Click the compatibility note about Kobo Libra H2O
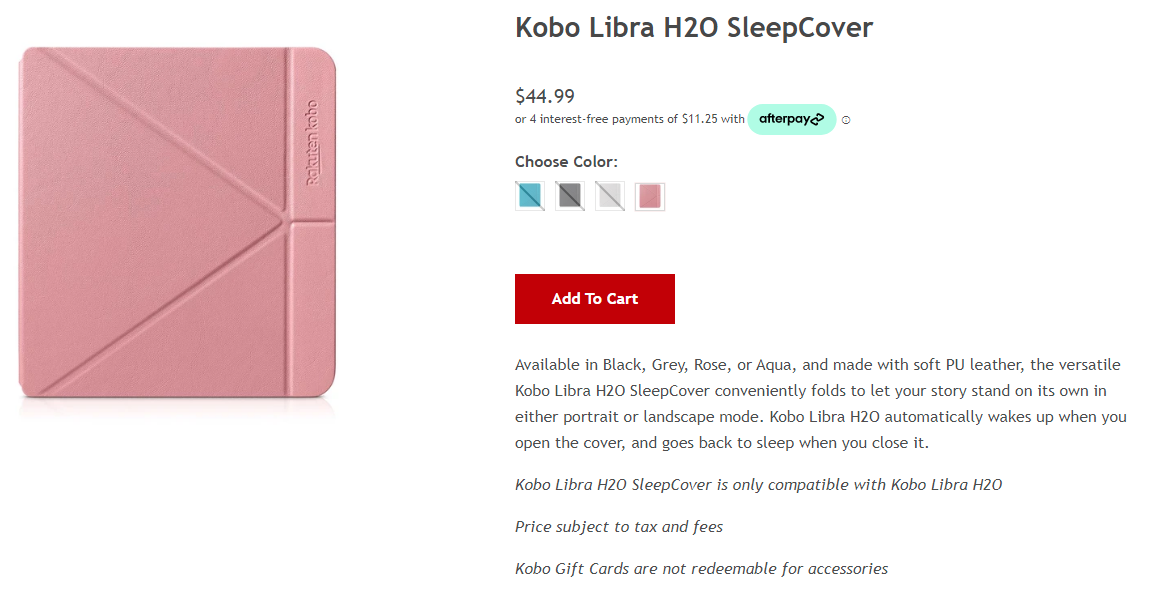The height and width of the screenshot is (615, 1159). pos(758,485)
